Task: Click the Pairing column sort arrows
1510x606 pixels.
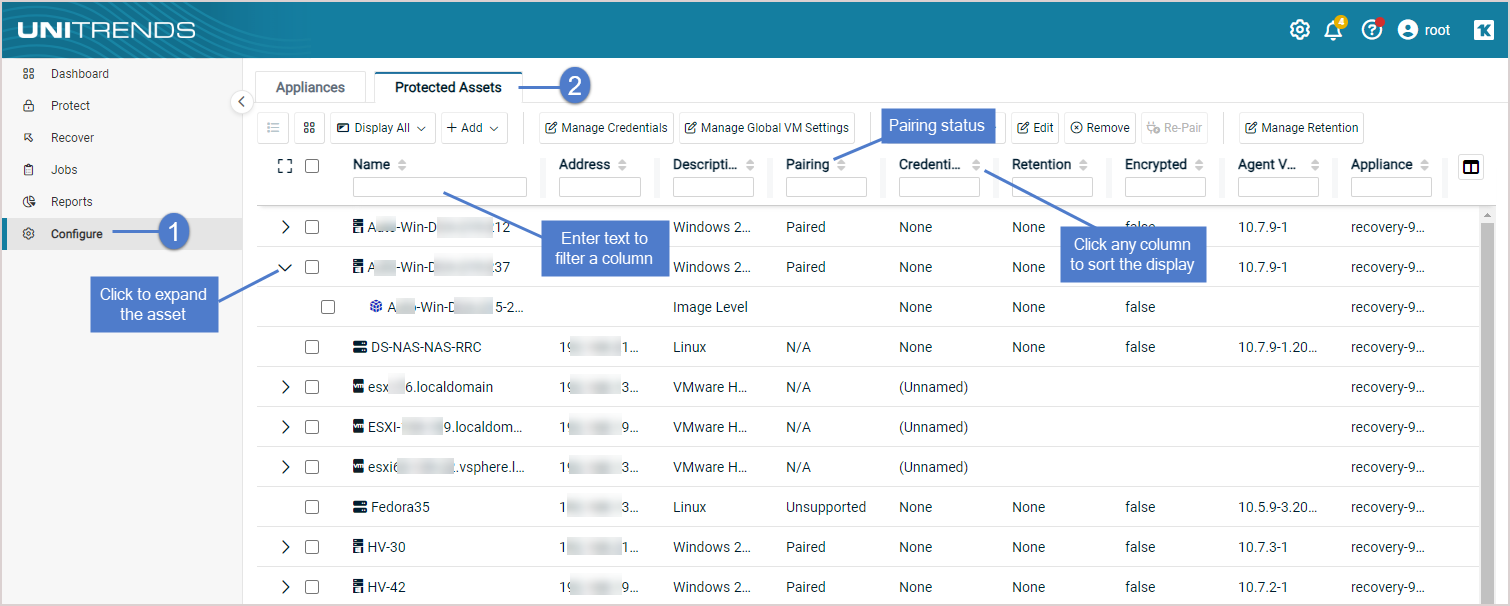Action: pyautogui.click(x=841, y=165)
